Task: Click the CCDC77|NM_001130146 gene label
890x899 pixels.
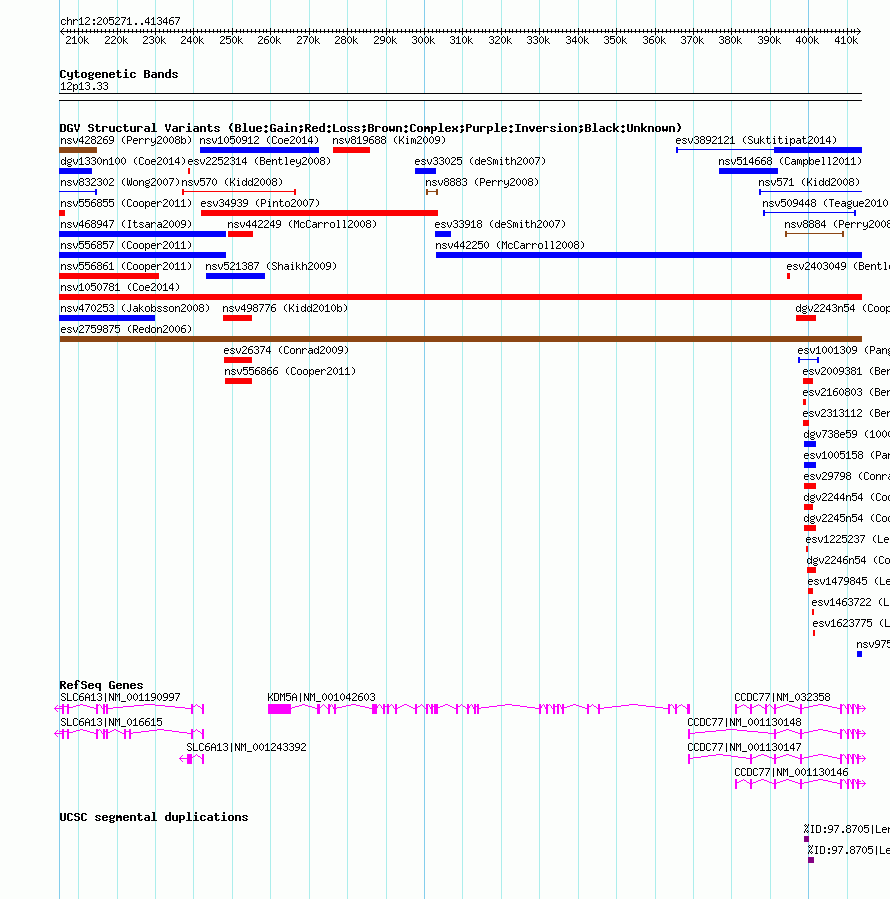Action: (791, 772)
